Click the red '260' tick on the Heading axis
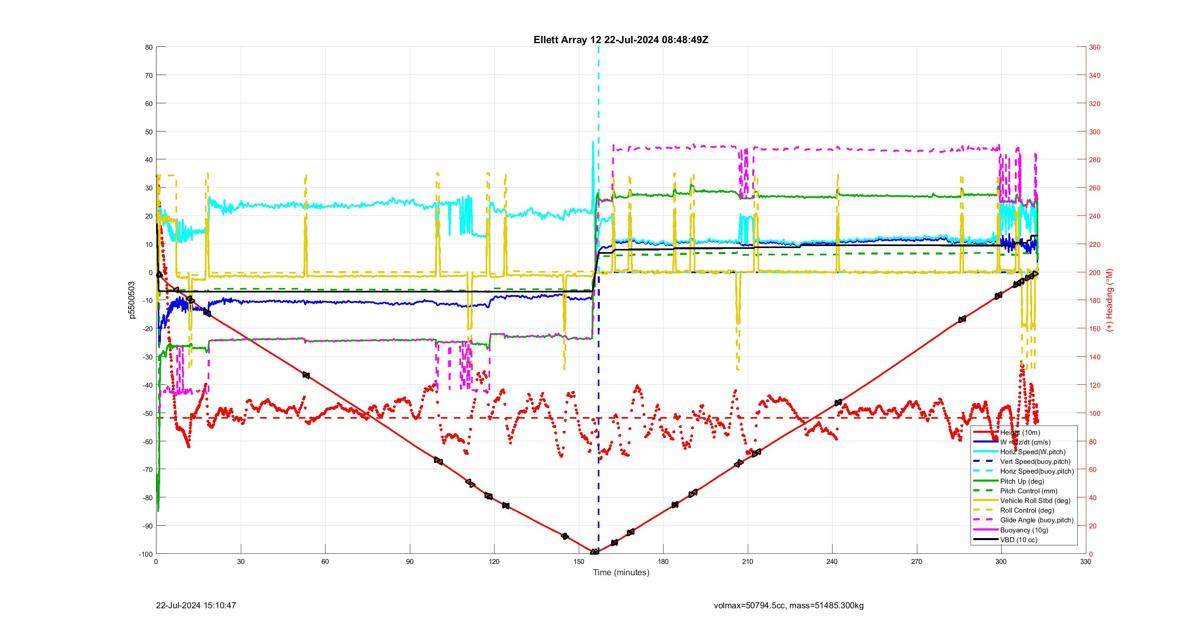The image size is (1200, 622). click(1095, 188)
